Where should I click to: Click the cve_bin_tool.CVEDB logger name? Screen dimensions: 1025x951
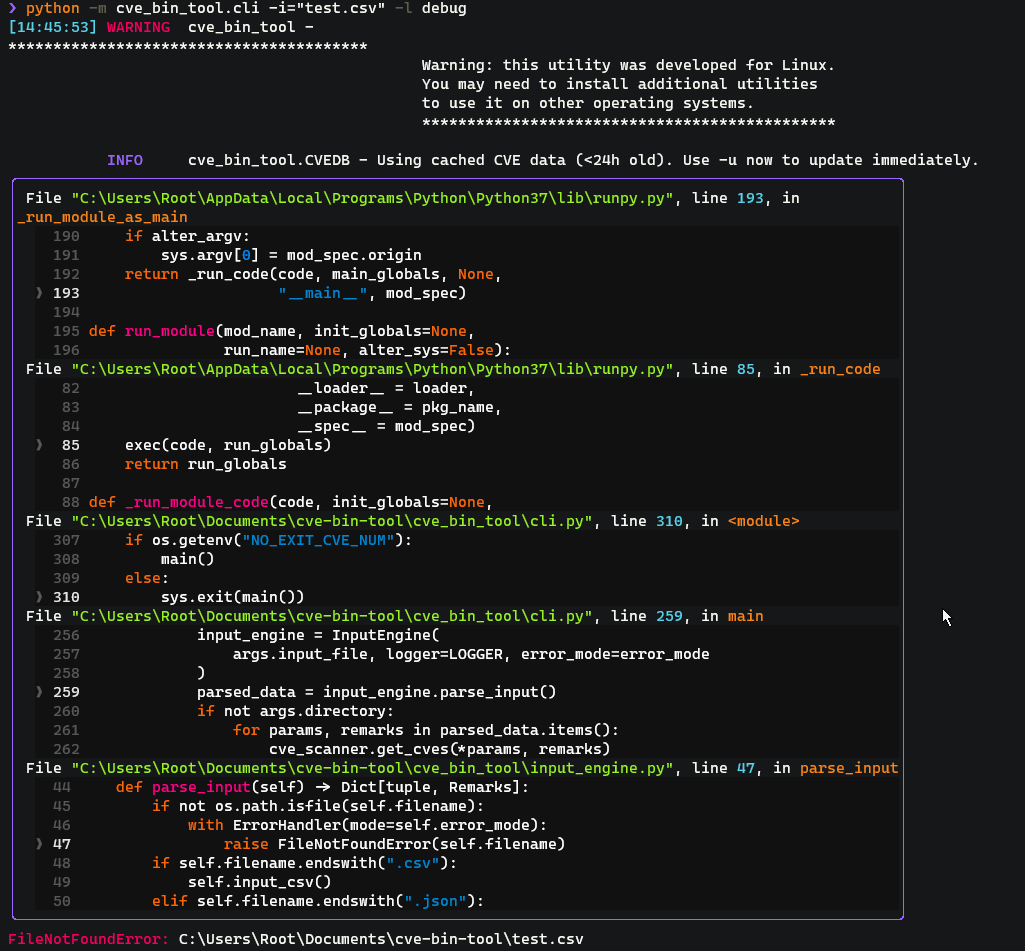coord(269,160)
